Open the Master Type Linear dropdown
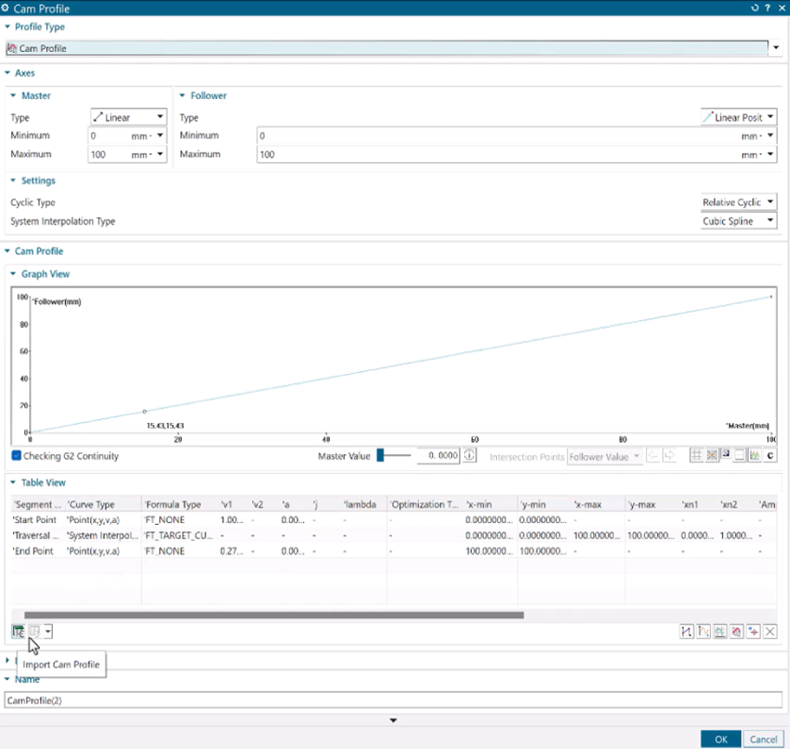This screenshot has width=790, height=749. (x=128, y=117)
